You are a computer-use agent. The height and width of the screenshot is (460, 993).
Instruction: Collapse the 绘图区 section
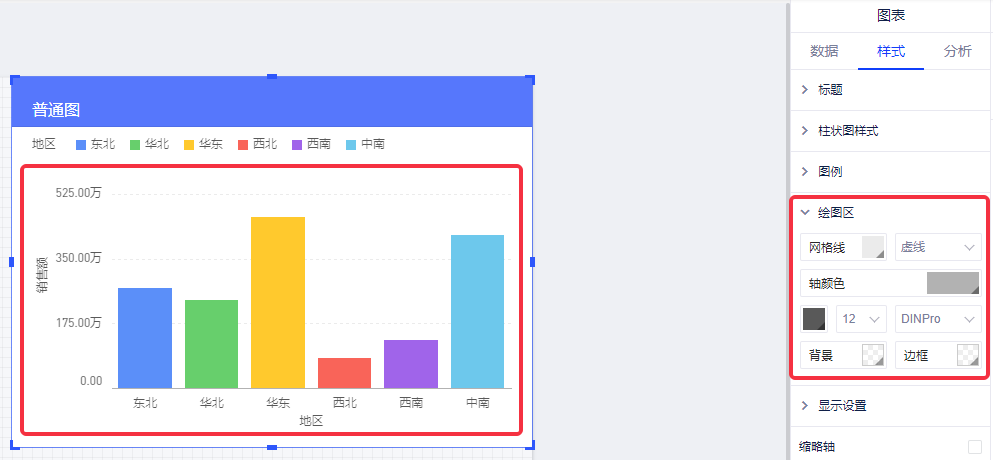tap(835, 213)
